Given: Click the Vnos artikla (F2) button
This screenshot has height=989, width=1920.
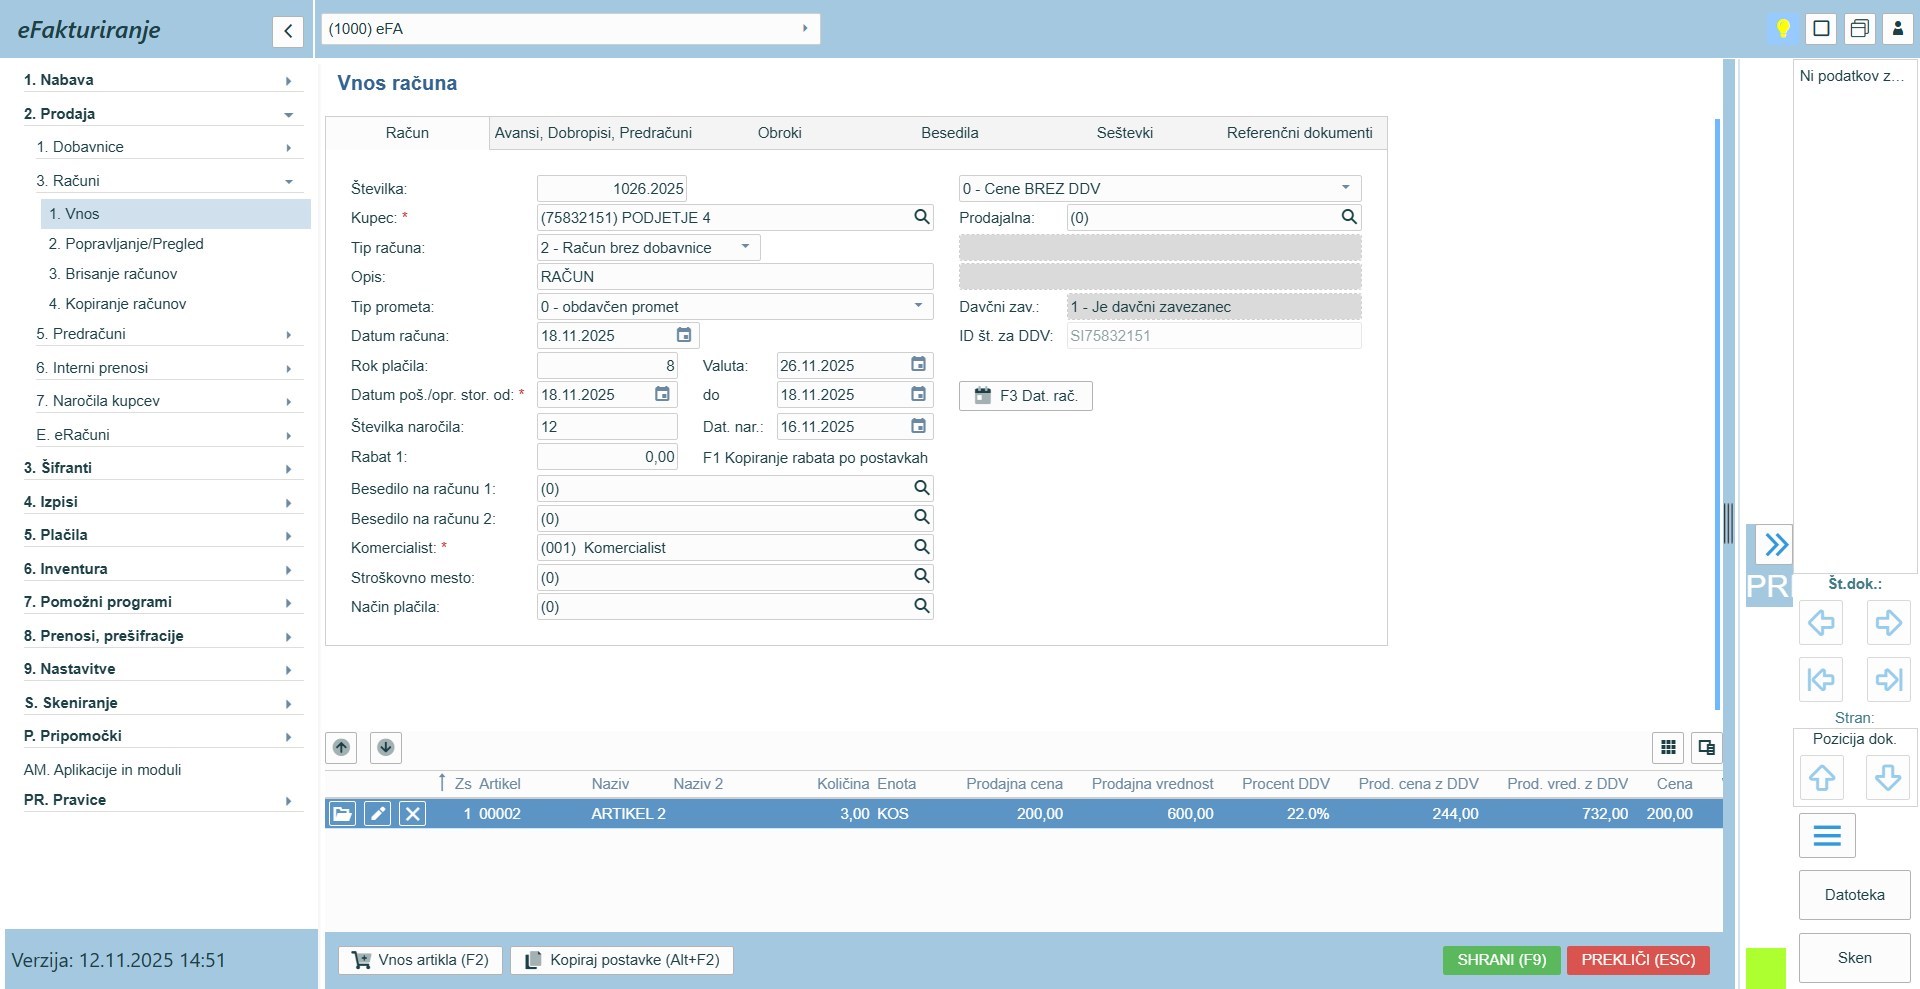Looking at the screenshot, I should click(420, 960).
